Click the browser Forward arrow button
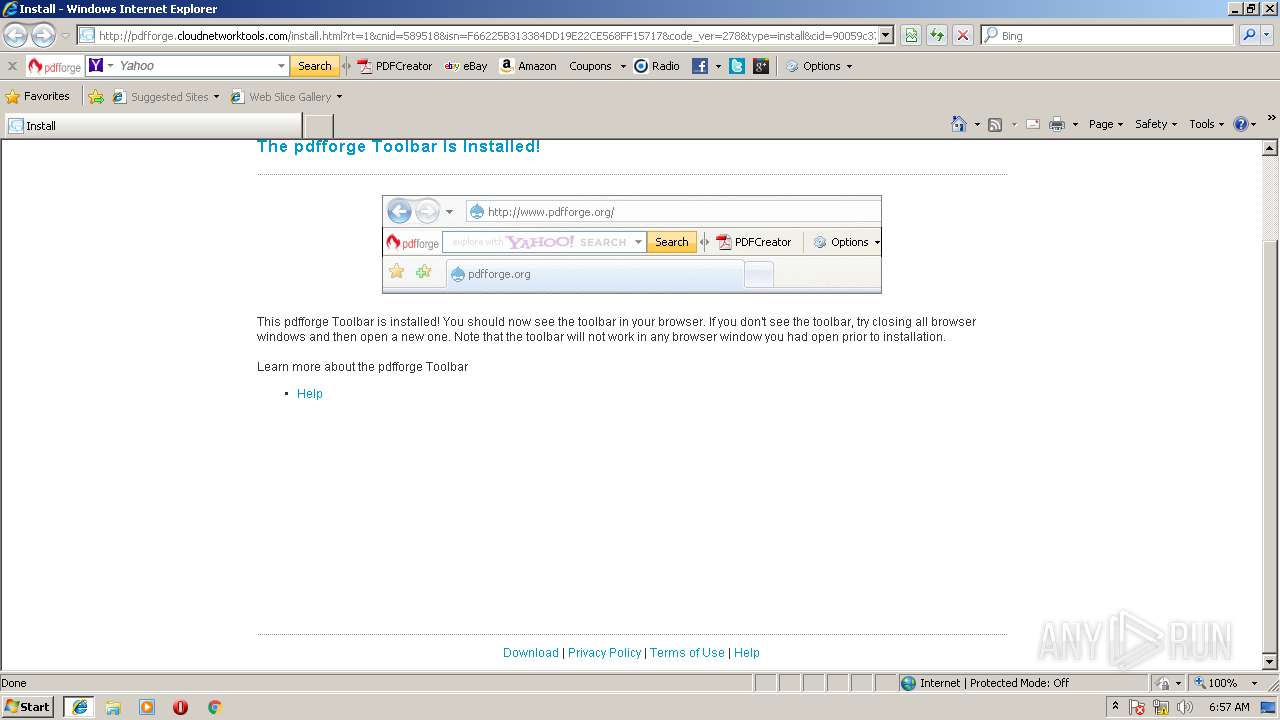 click(43, 36)
